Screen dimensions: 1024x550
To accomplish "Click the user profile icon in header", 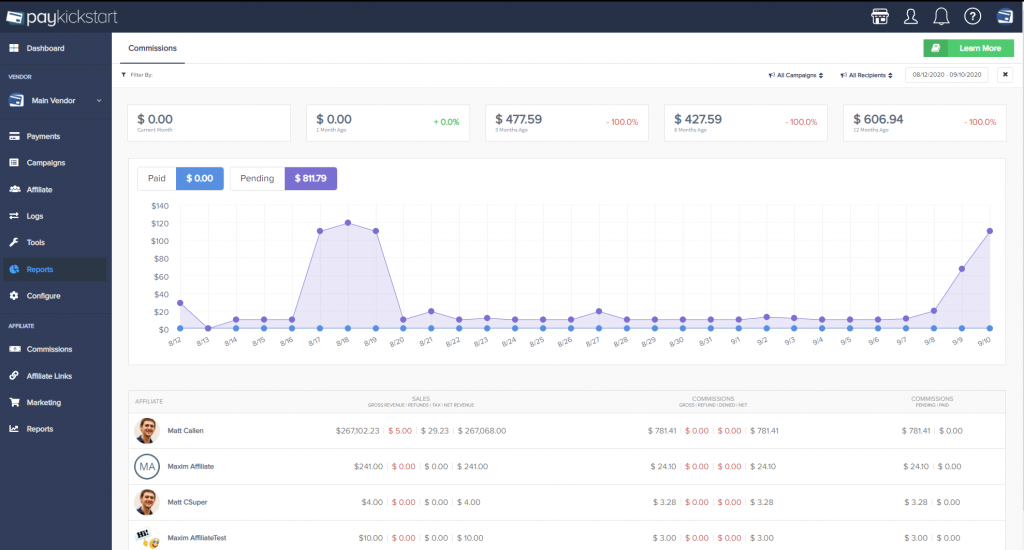I will click(910, 16).
